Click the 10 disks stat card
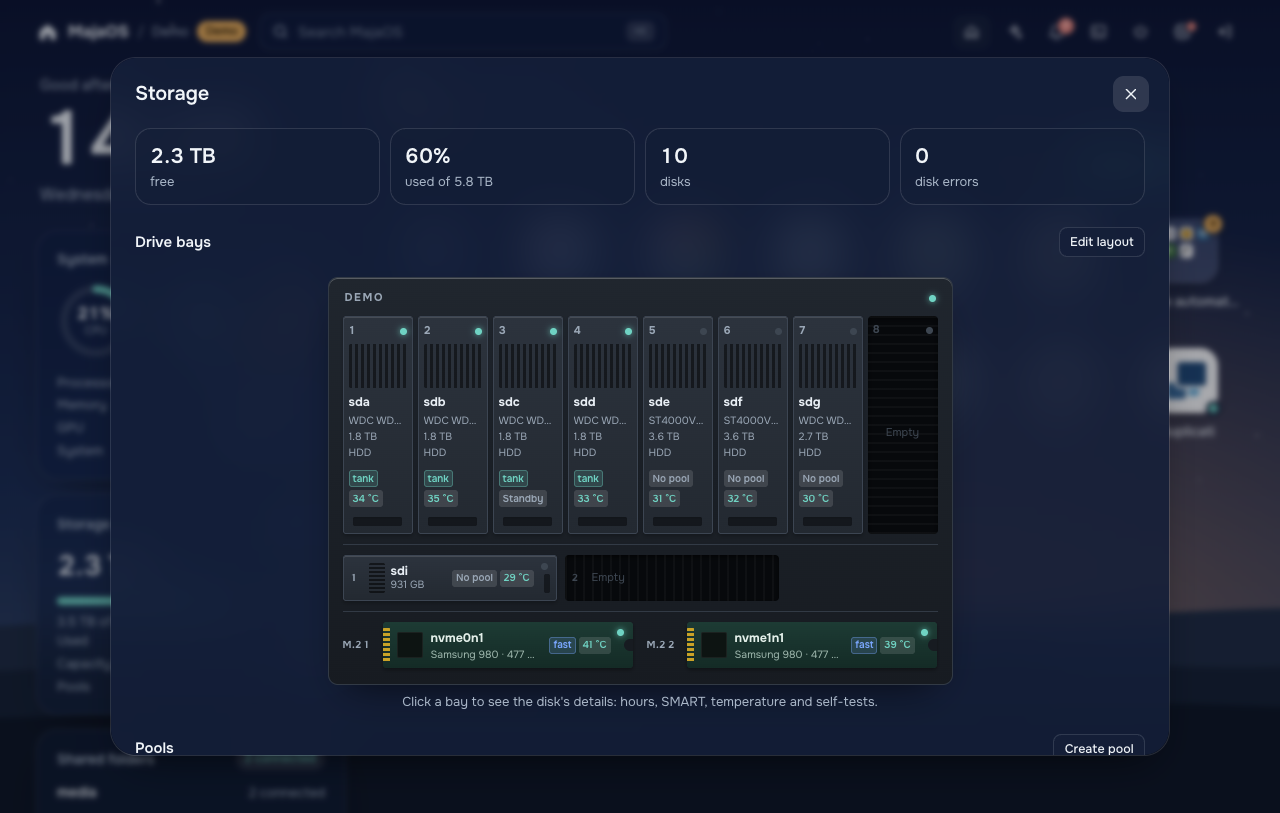Screen dimensions: 1280x813 [x=767, y=166]
